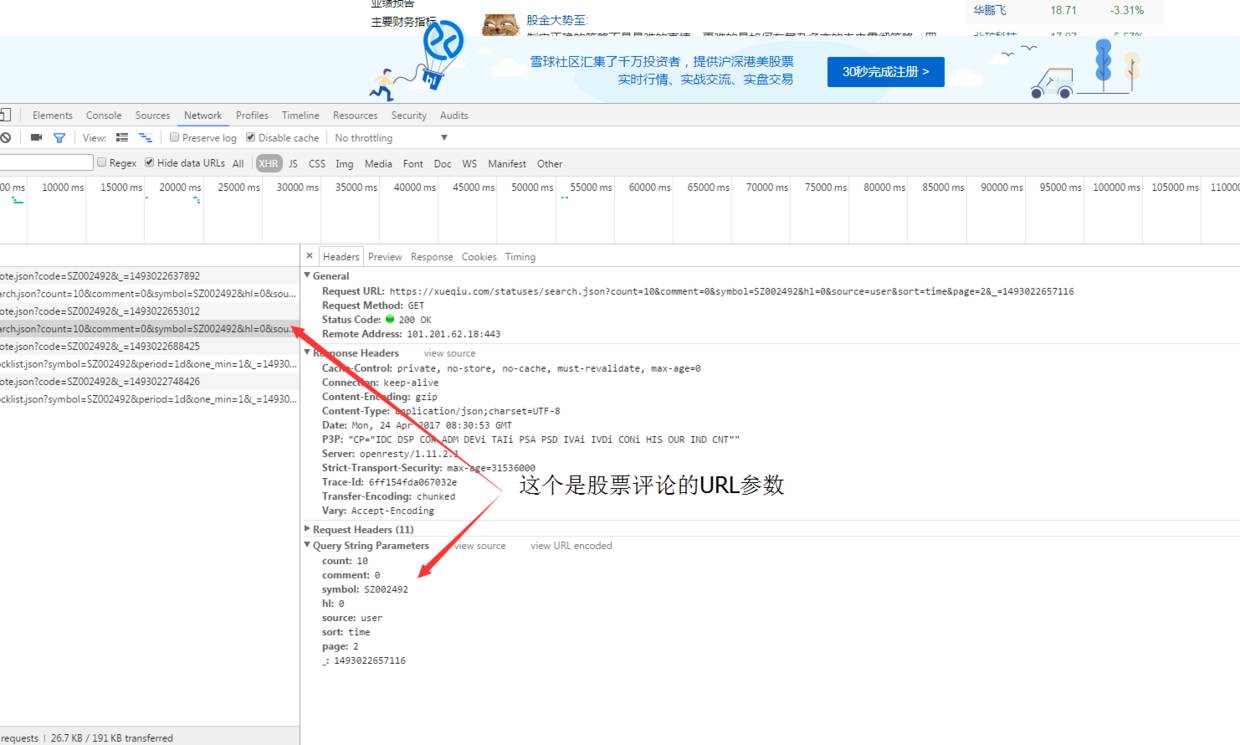Click the 35000 ms timeline marker
The image size is (1240, 745).
[356, 187]
